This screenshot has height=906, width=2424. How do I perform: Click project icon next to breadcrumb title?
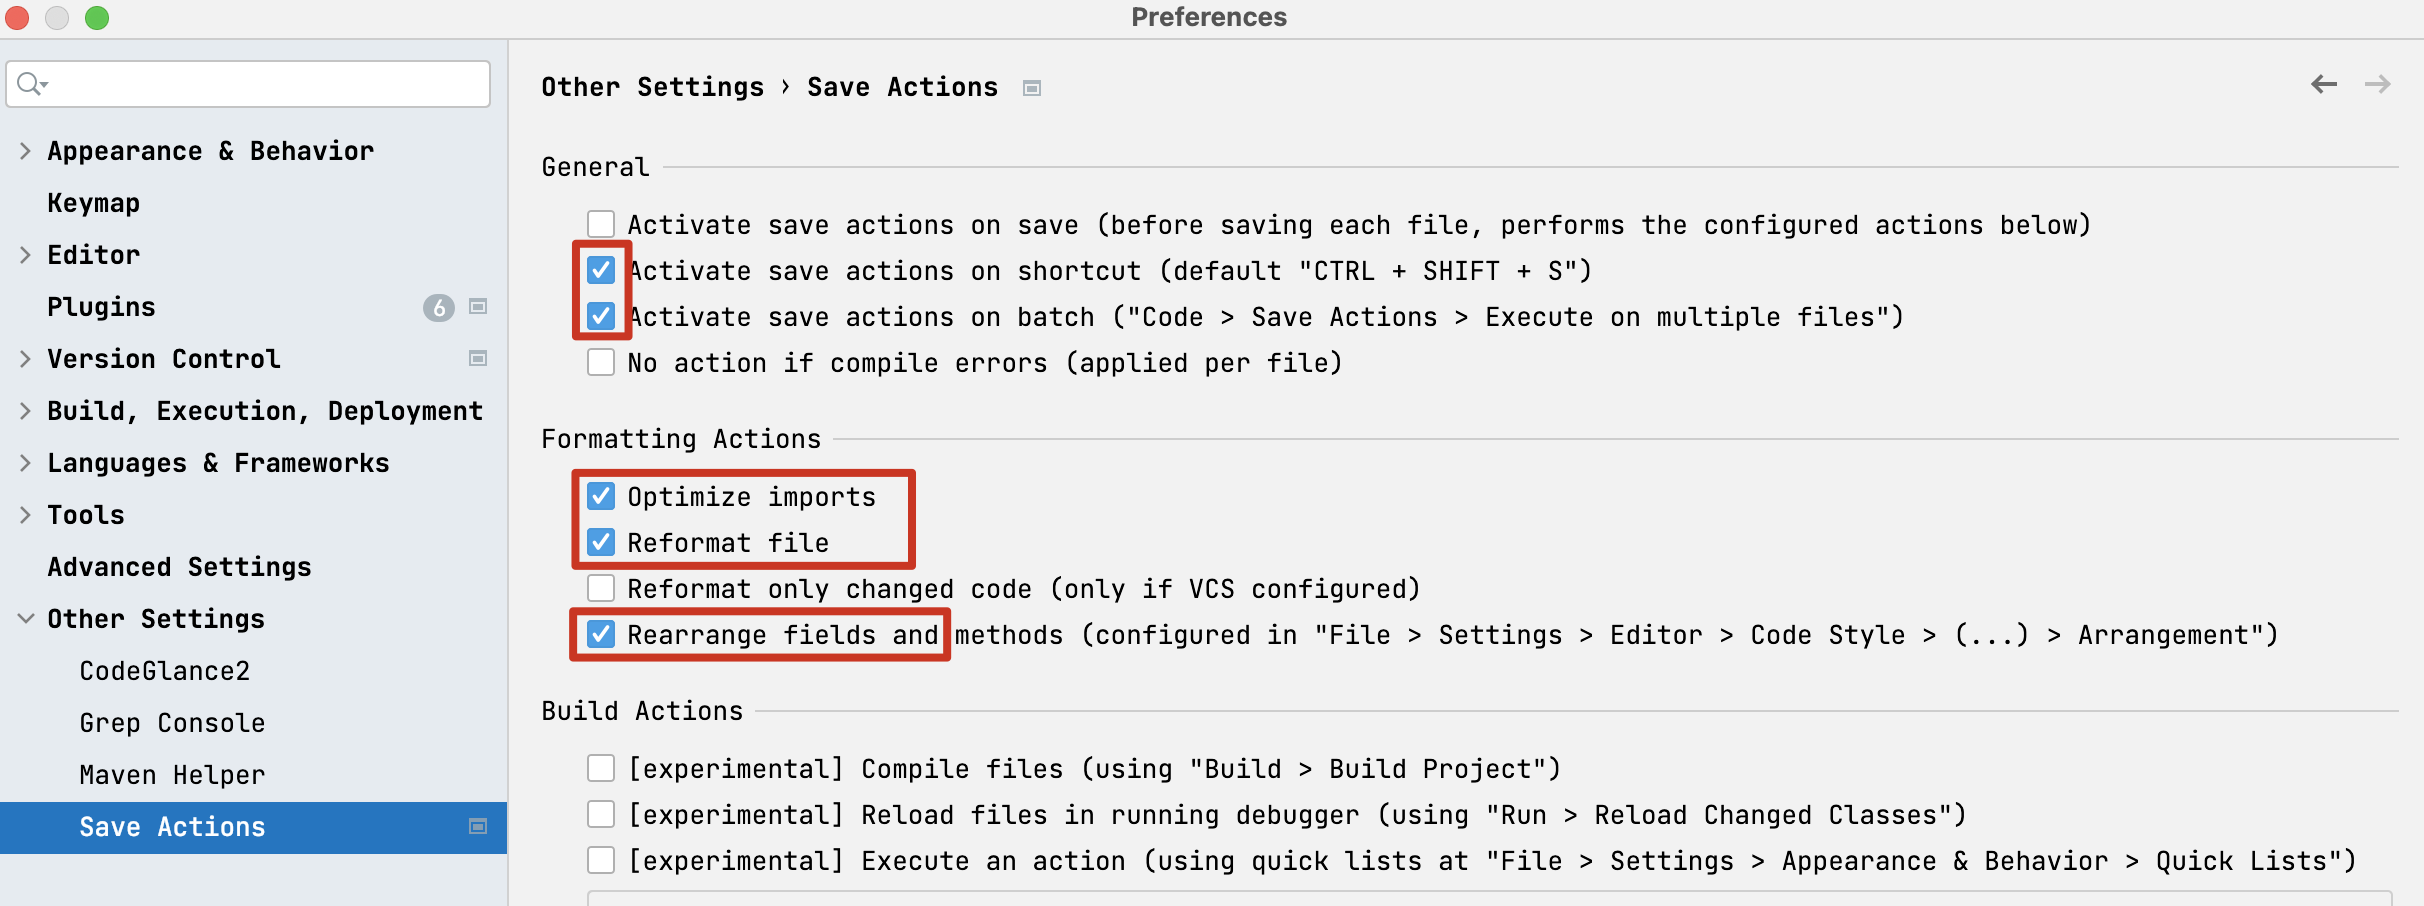point(1032,89)
